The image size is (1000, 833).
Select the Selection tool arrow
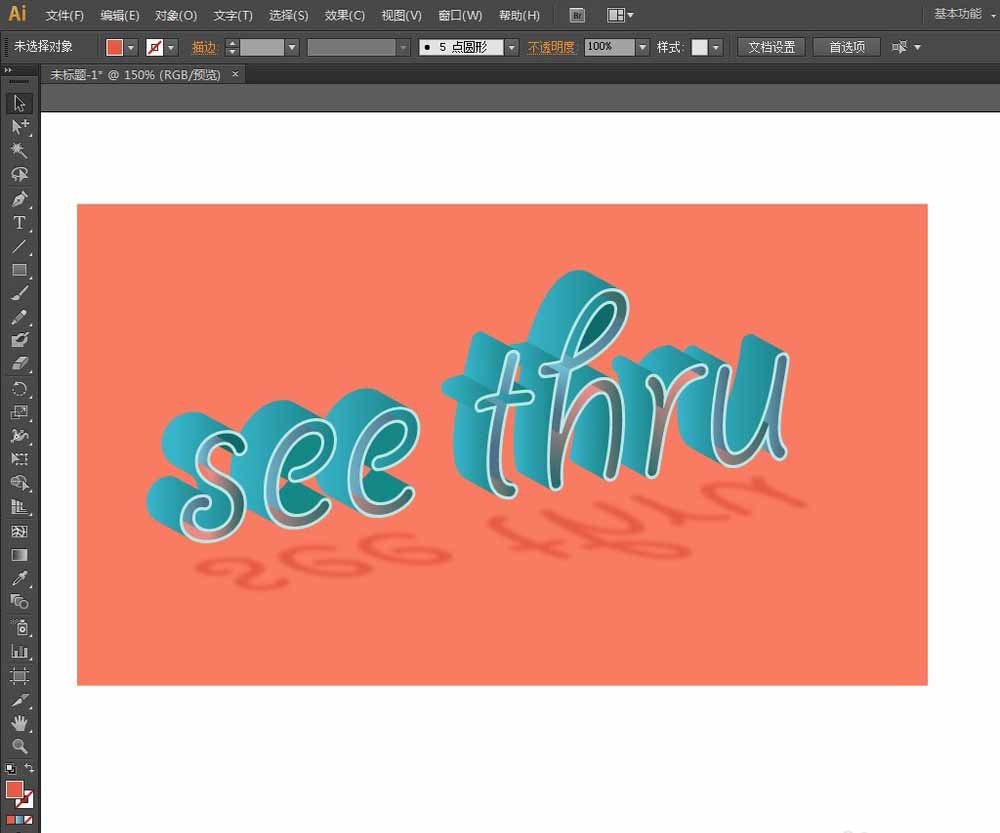(x=19, y=103)
